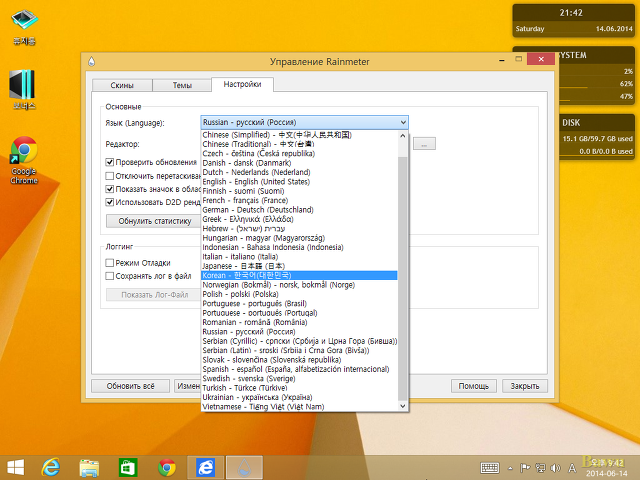Switch to the Темы tab
This screenshot has height=480, width=640.
[x=182, y=85]
